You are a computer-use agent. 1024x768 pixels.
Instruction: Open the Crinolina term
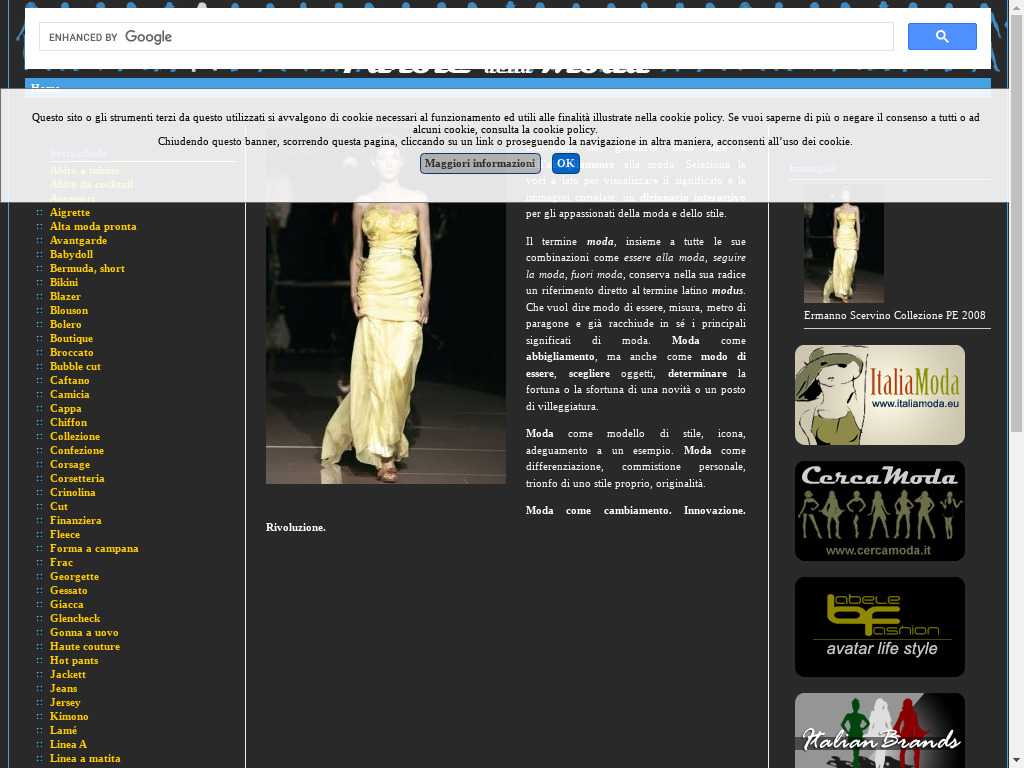(x=72, y=492)
